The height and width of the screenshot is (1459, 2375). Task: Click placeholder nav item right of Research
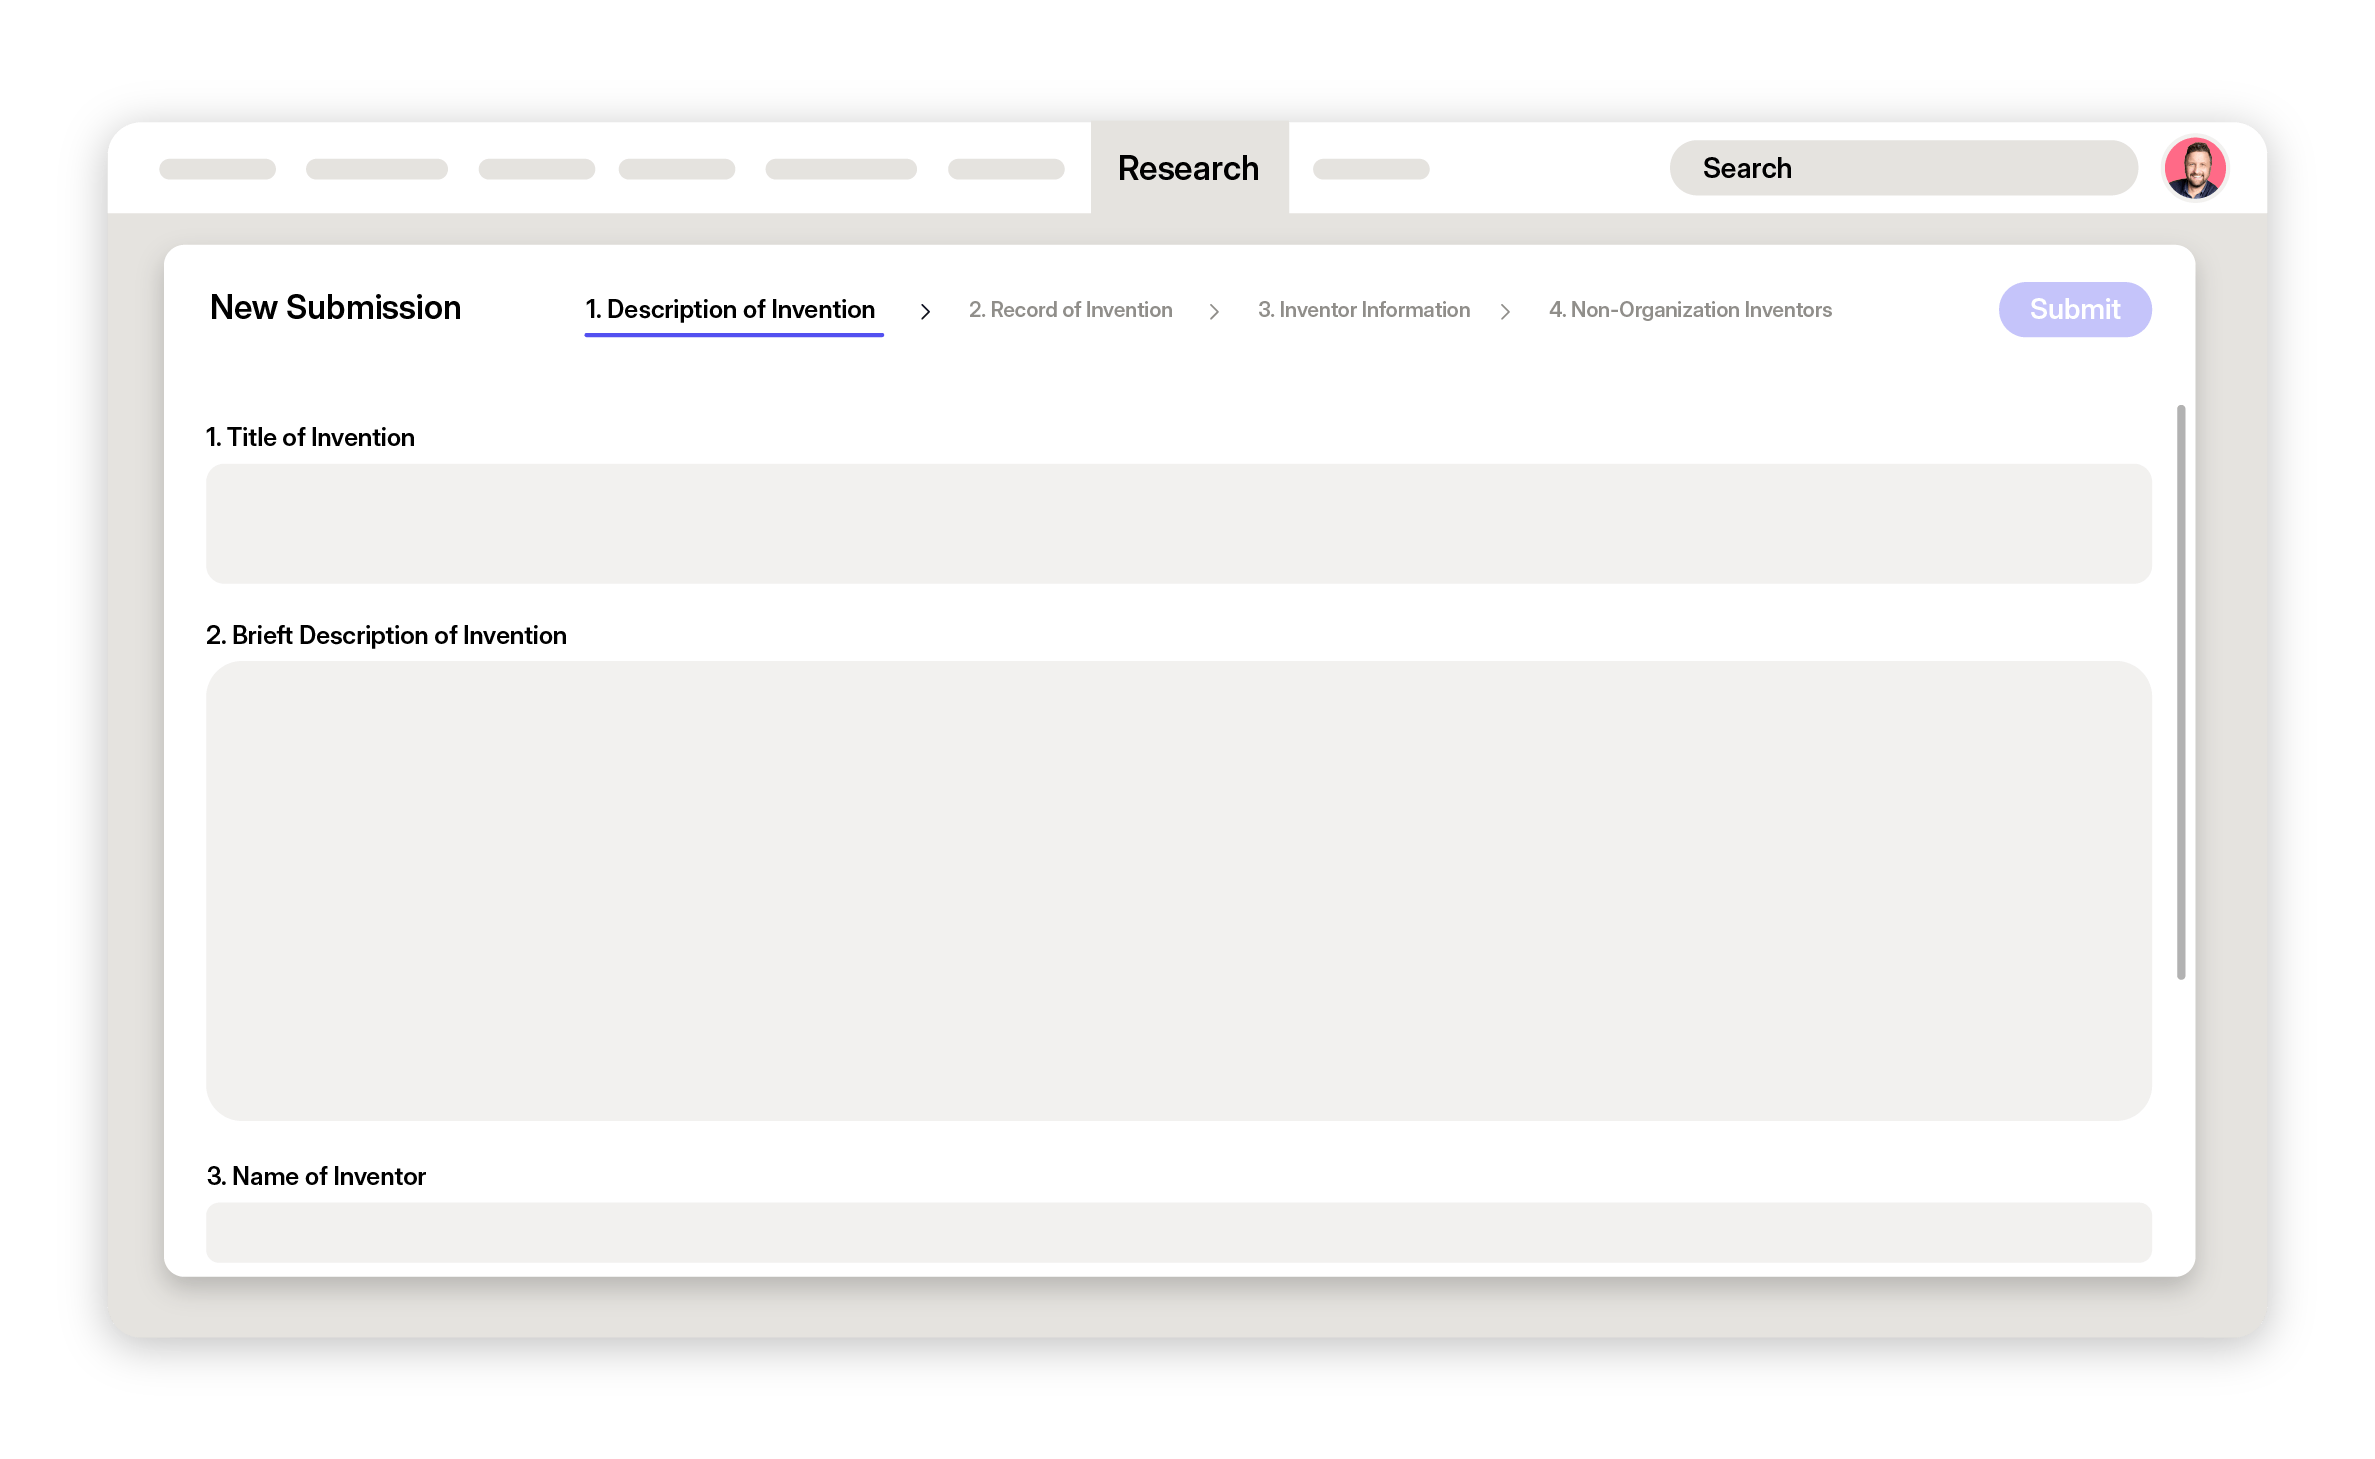pyautogui.click(x=1370, y=169)
